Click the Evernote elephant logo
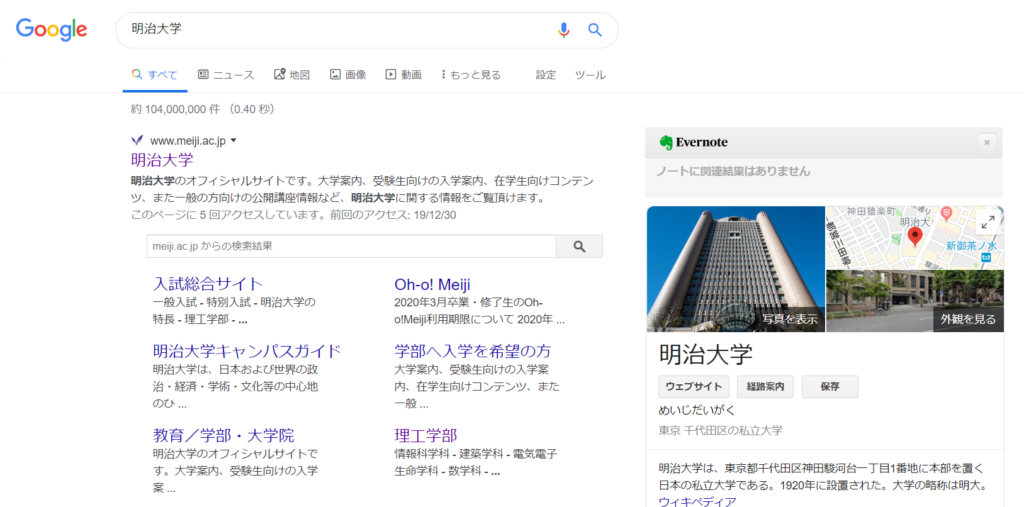This screenshot has width=1024, height=507. click(x=665, y=142)
